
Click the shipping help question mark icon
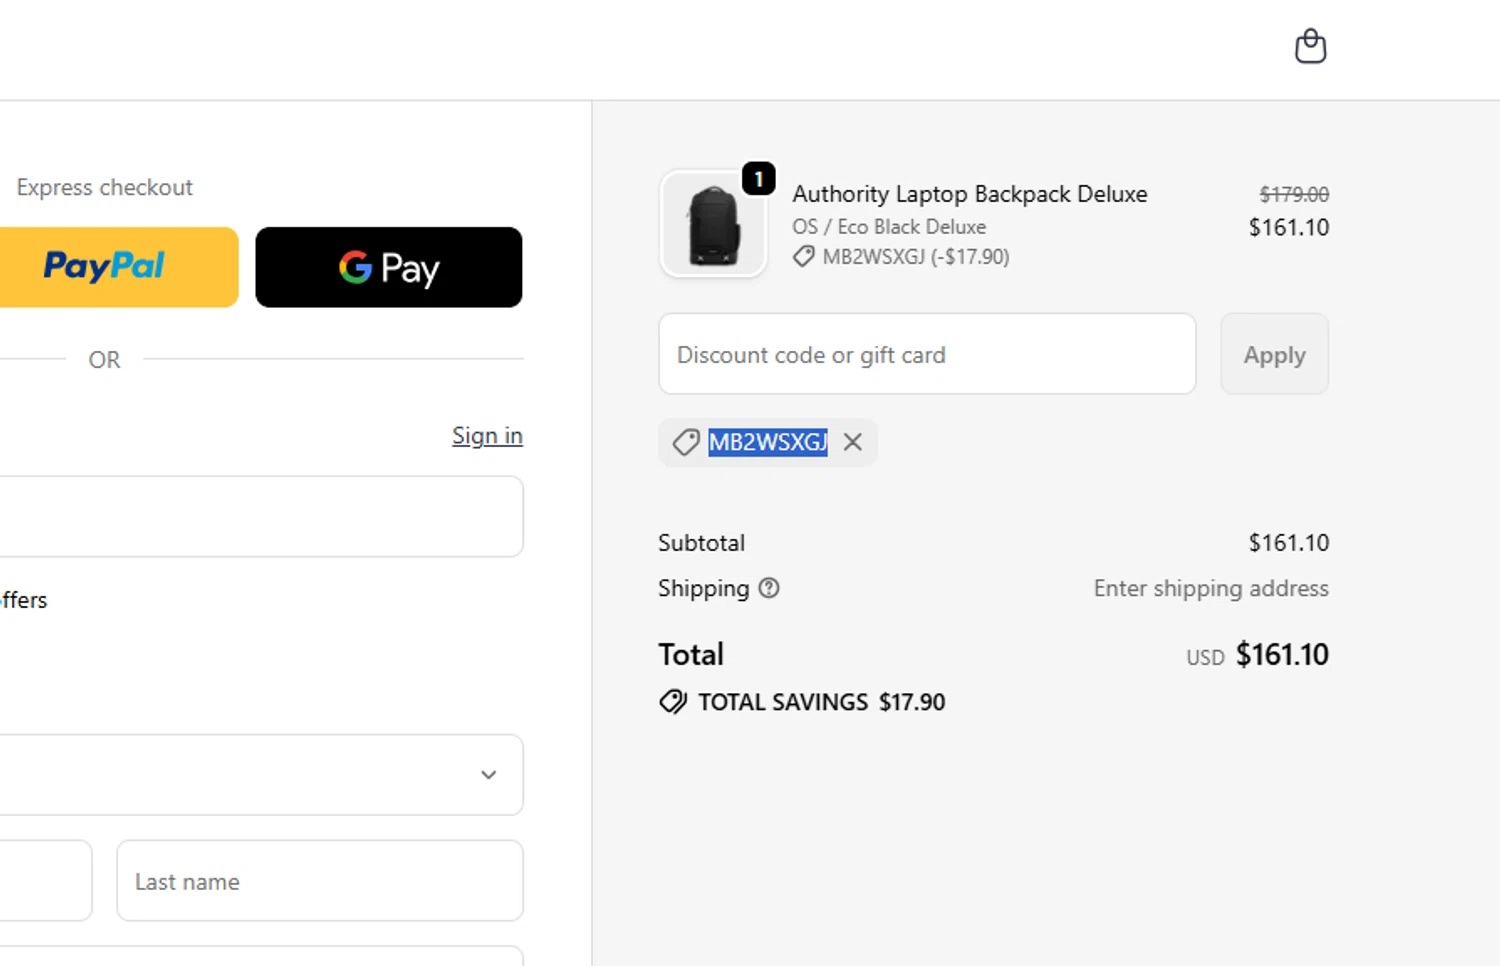768,588
